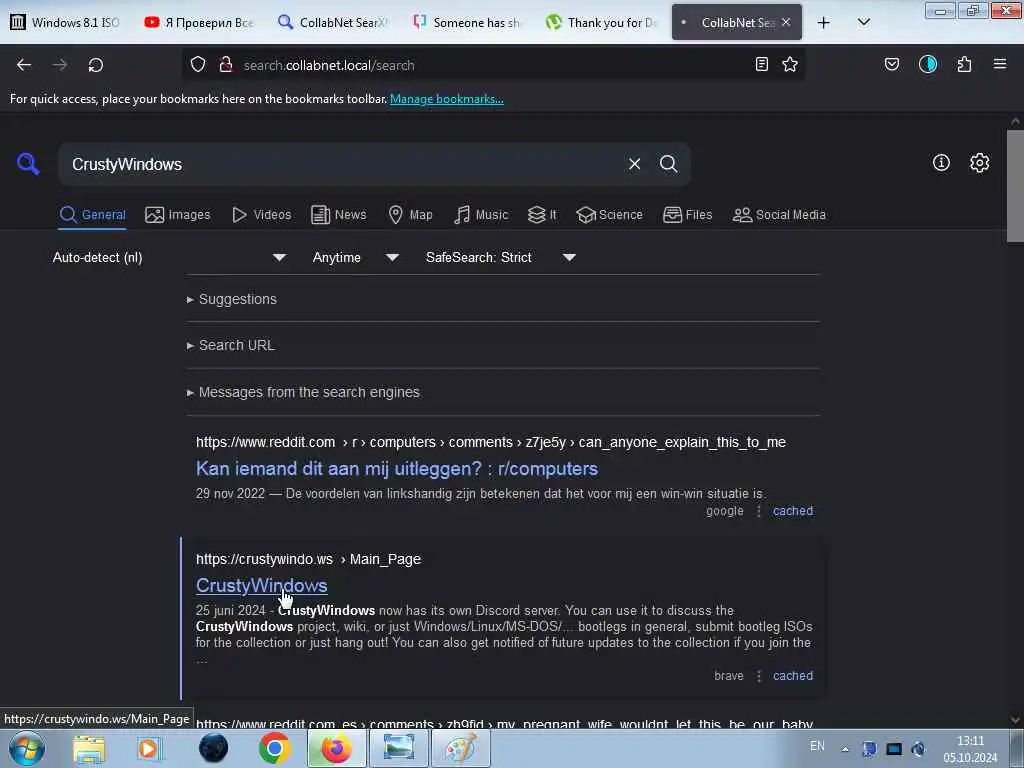Open the Windows Start menu
The image size is (1024, 768).
[27, 748]
